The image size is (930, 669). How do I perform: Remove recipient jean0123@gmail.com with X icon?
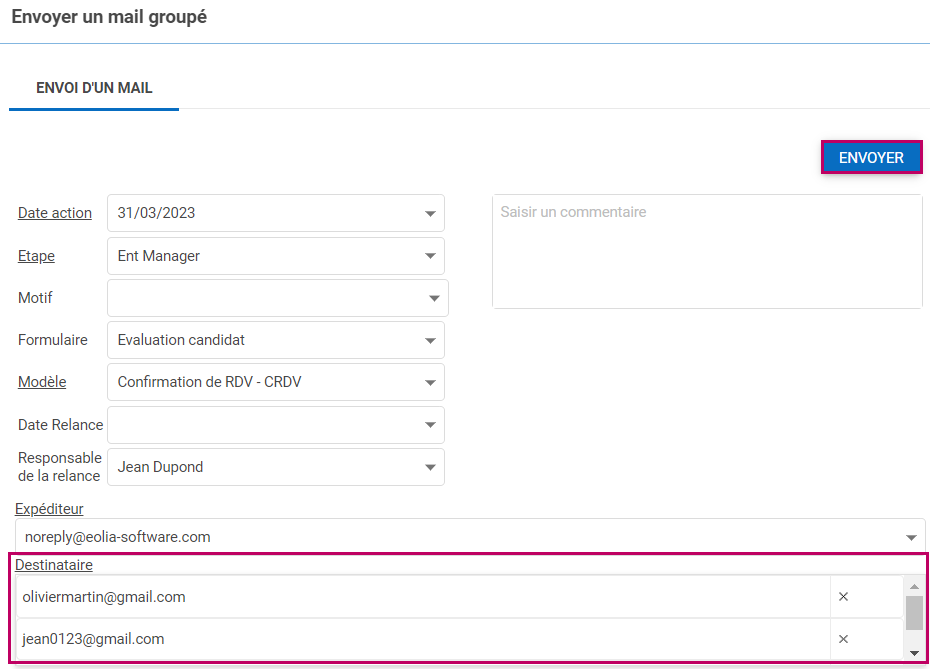coord(843,639)
